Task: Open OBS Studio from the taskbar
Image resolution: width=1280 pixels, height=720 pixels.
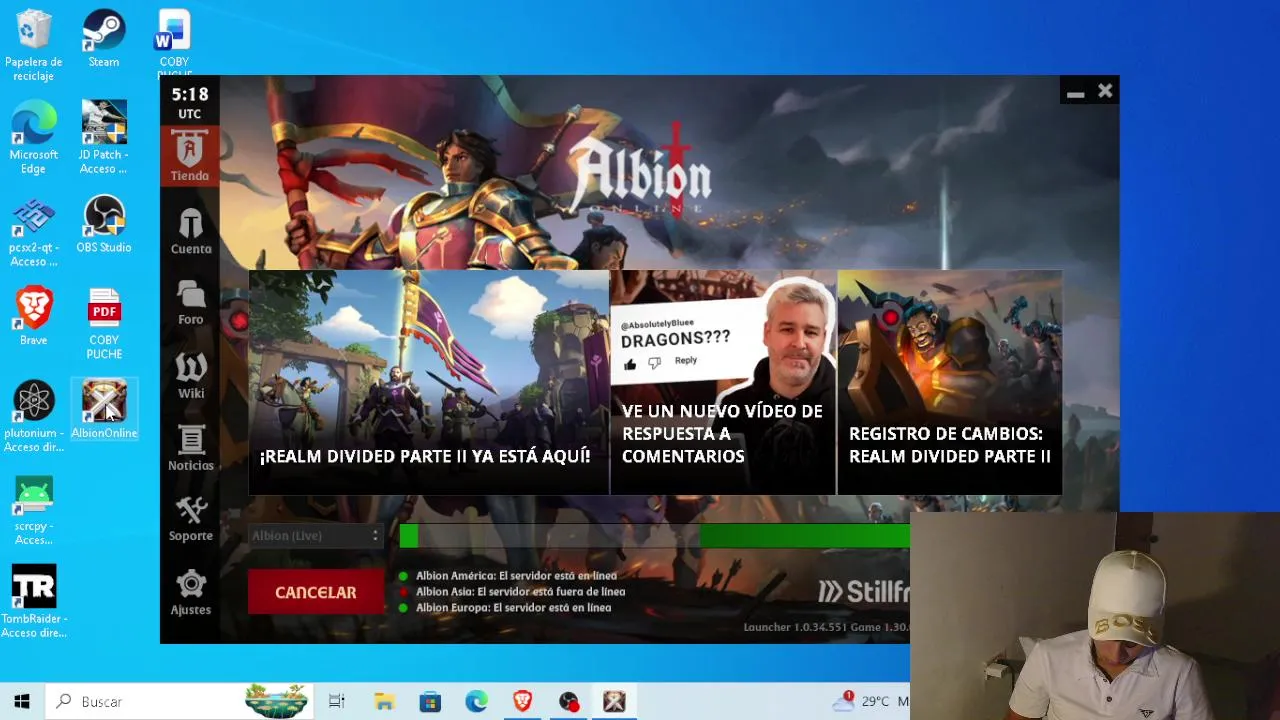Action: click(568, 701)
